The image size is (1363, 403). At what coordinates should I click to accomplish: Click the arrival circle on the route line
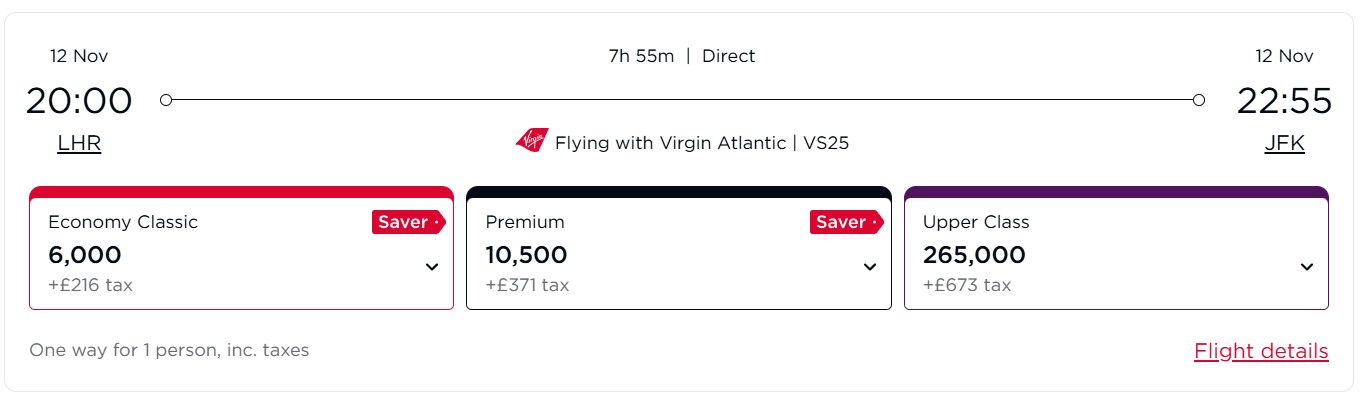click(x=1199, y=100)
